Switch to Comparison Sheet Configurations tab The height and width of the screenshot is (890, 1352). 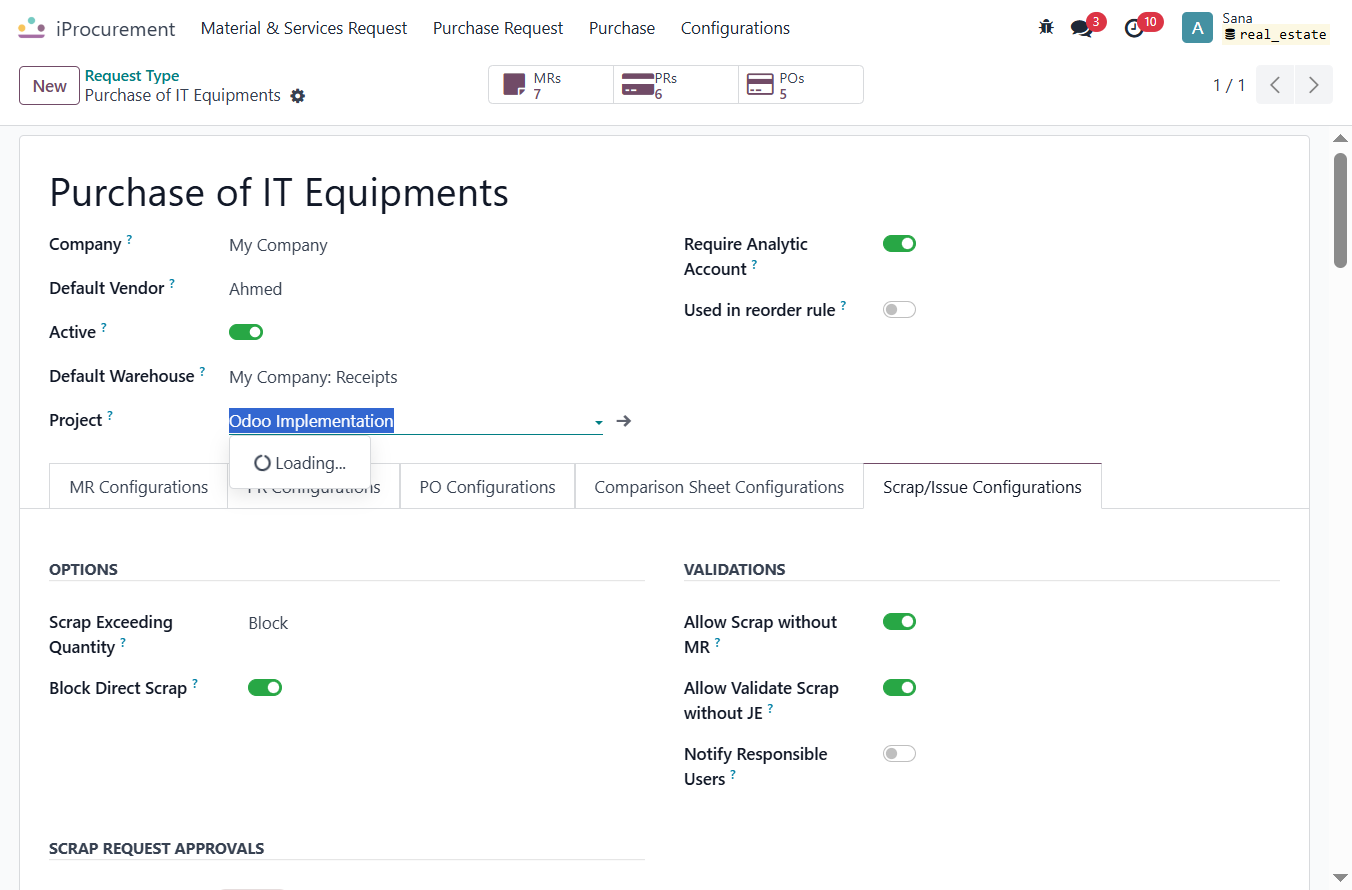click(719, 487)
